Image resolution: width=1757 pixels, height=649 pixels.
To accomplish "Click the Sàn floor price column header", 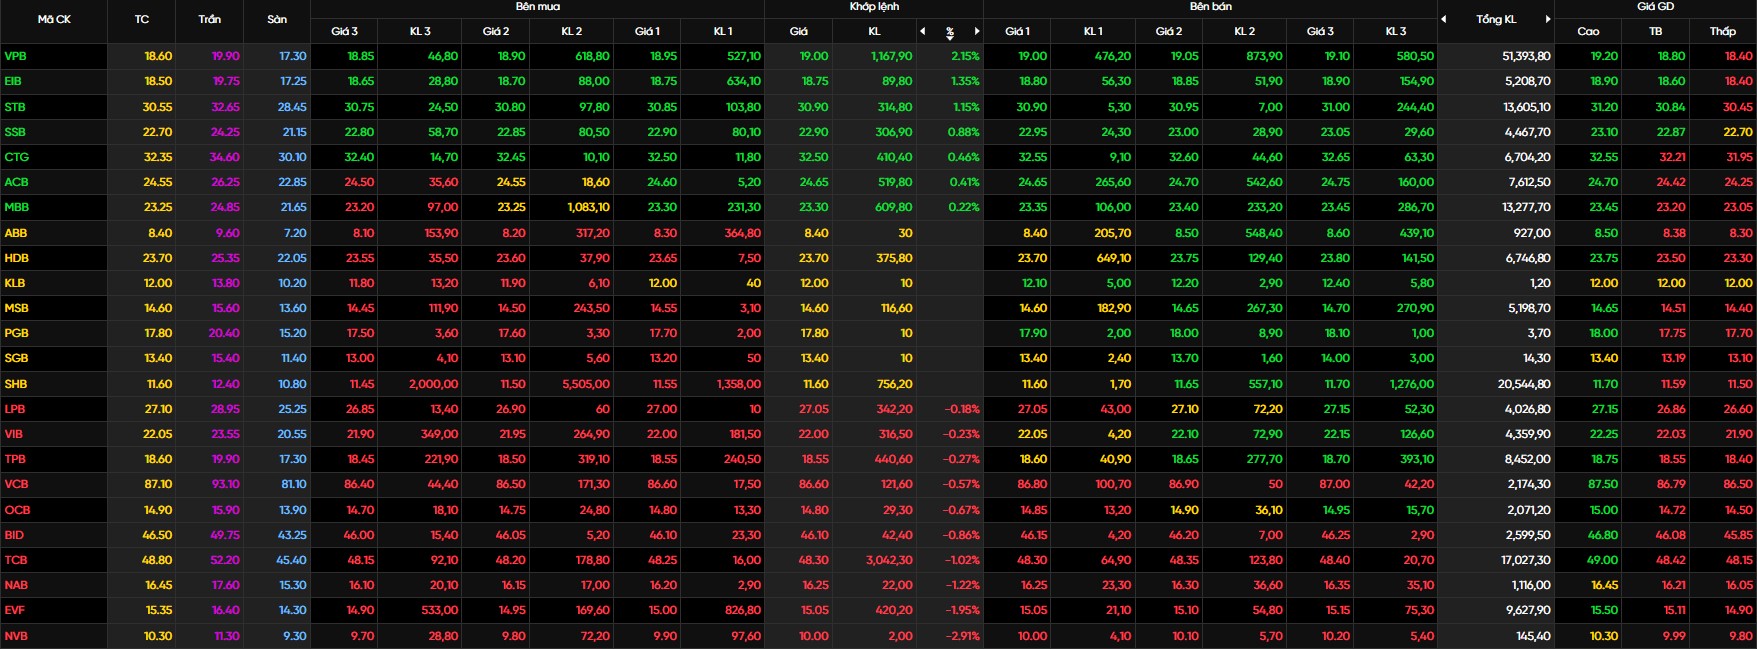I will point(277,19).
